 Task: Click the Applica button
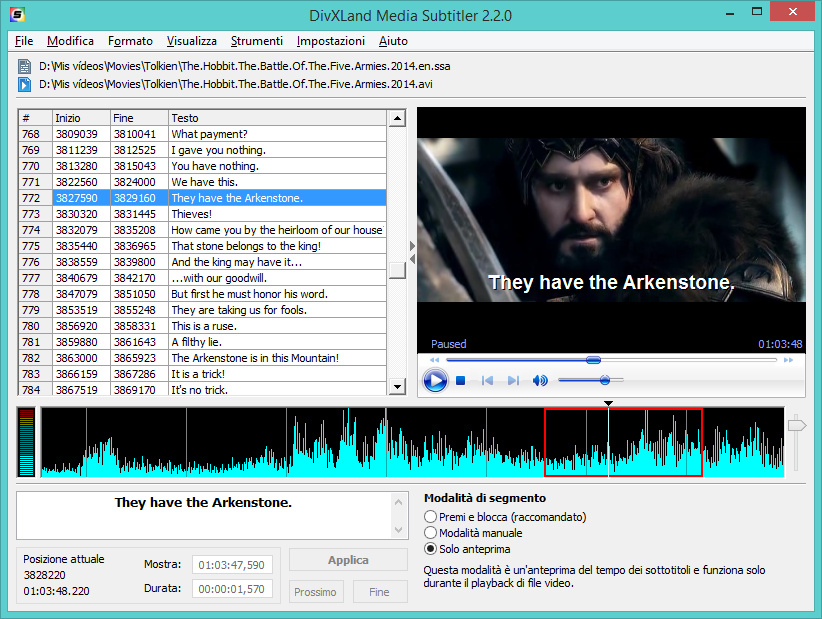pos(348,560)
